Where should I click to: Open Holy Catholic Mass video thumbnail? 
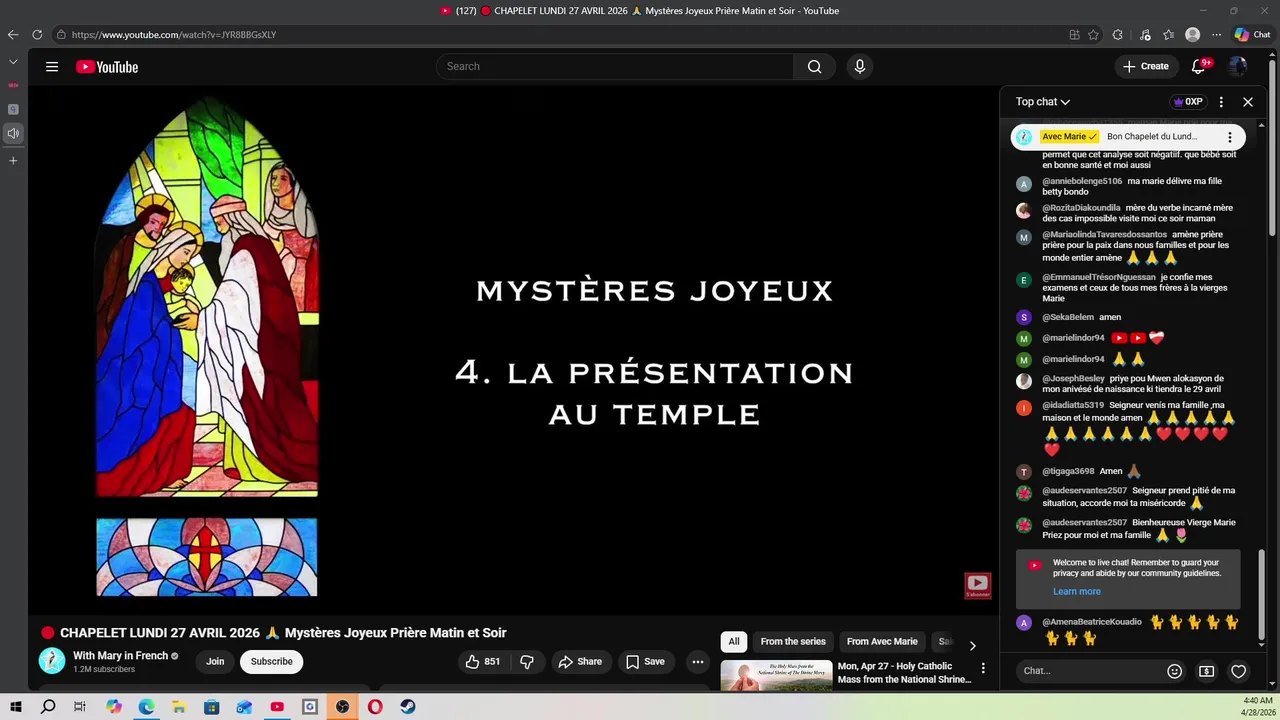[x=776, y=676]
